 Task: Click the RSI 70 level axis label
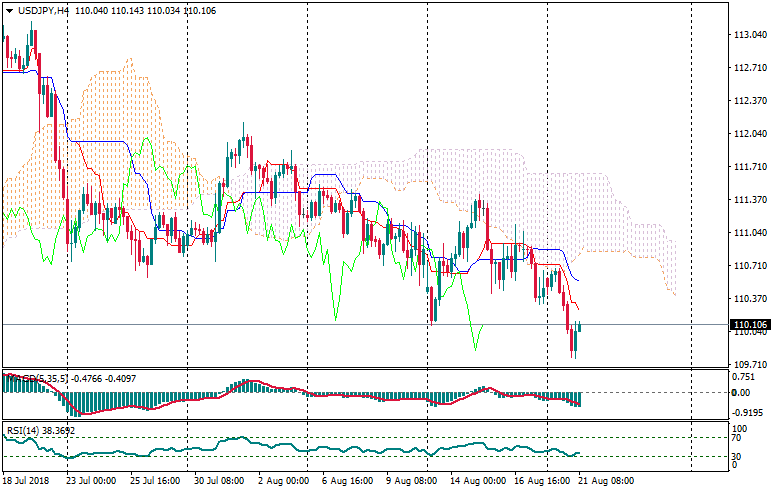(737, 438)
